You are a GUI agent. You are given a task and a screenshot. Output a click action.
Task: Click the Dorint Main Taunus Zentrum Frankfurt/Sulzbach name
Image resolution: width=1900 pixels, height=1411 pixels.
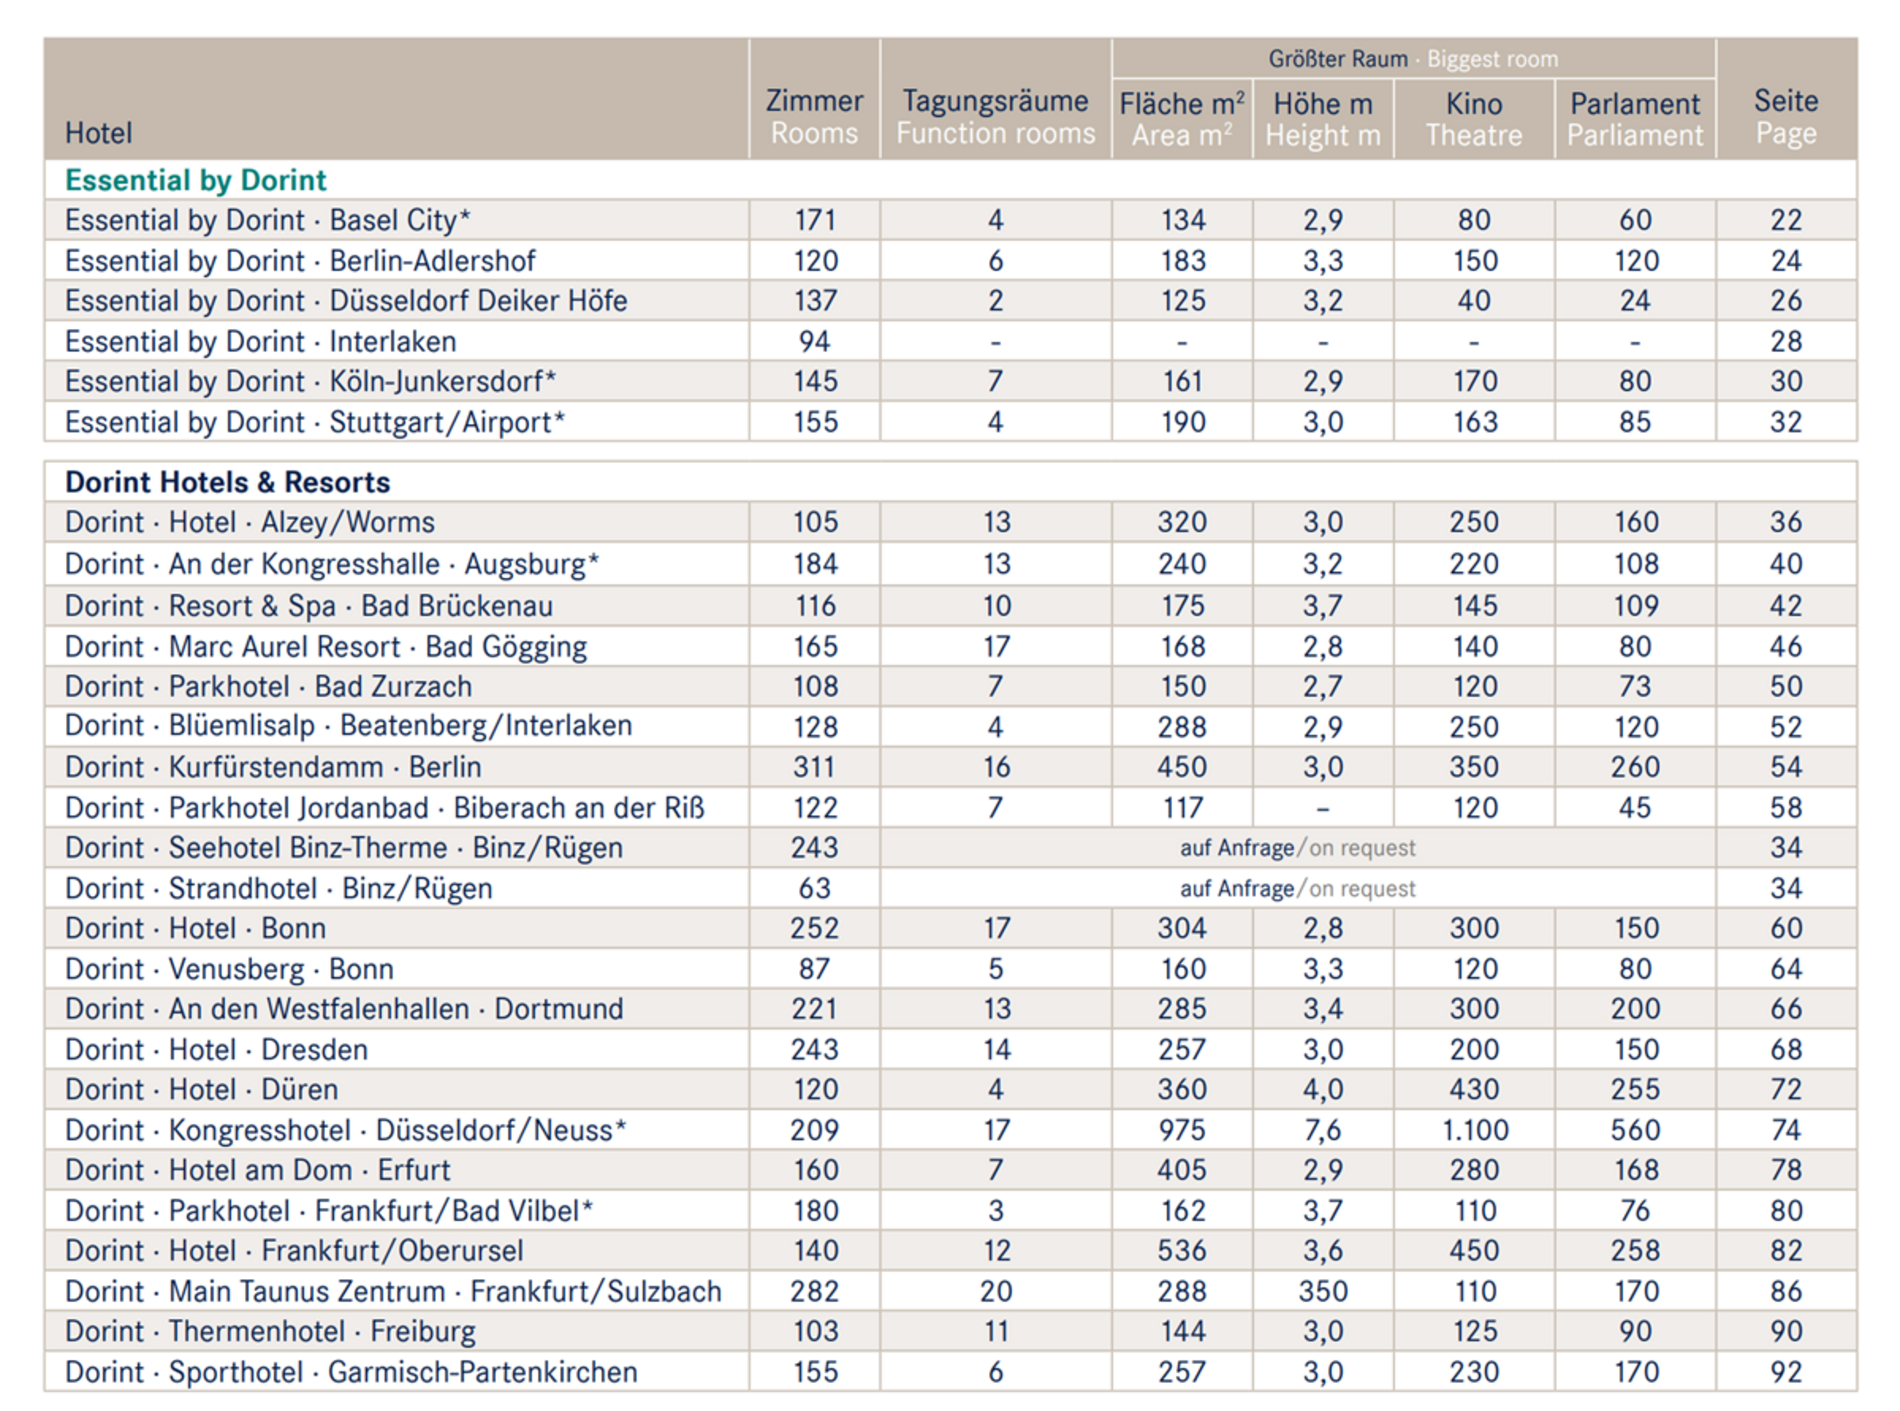pos(393,1291)
